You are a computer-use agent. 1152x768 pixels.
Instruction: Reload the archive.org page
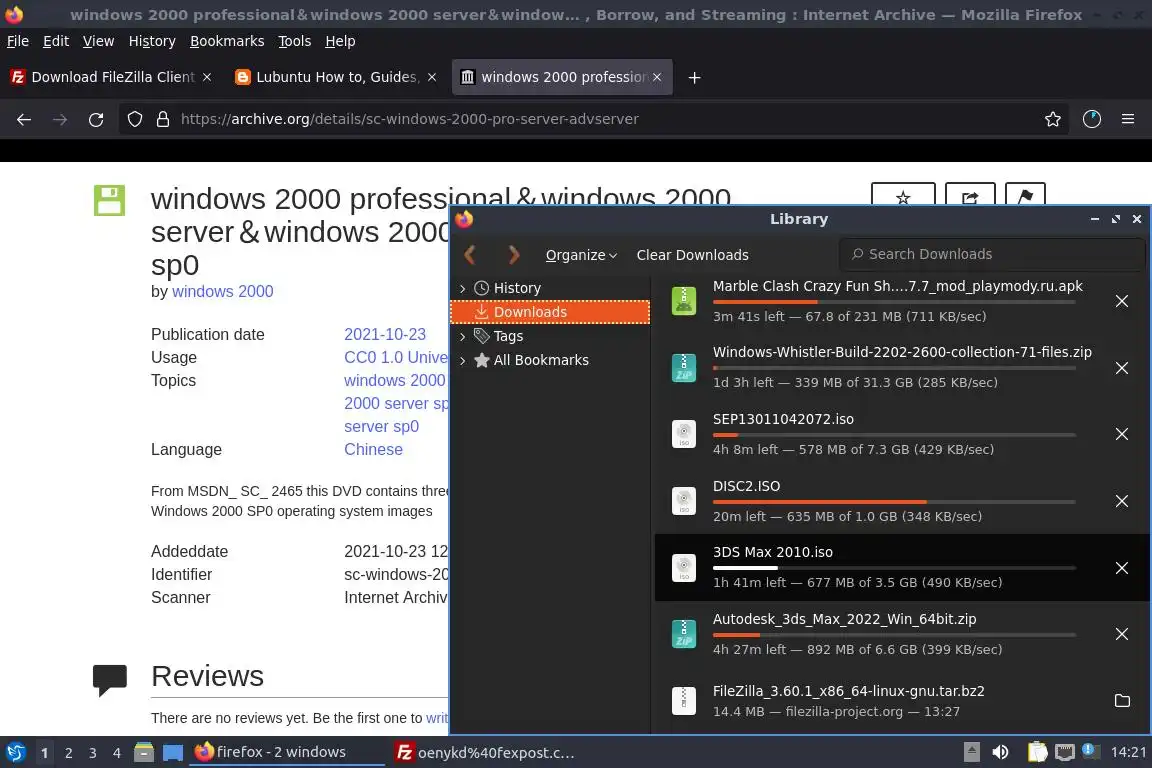[x=96, y=119]
